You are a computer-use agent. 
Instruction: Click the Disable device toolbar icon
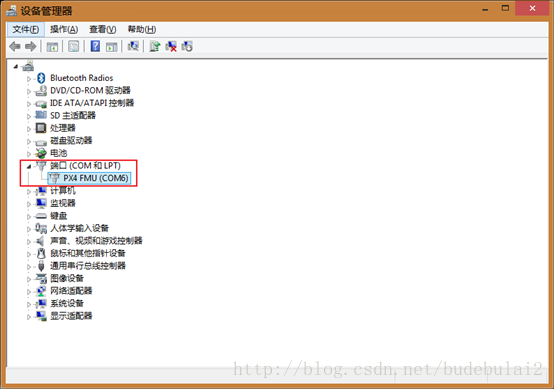(x=187, y=46)
